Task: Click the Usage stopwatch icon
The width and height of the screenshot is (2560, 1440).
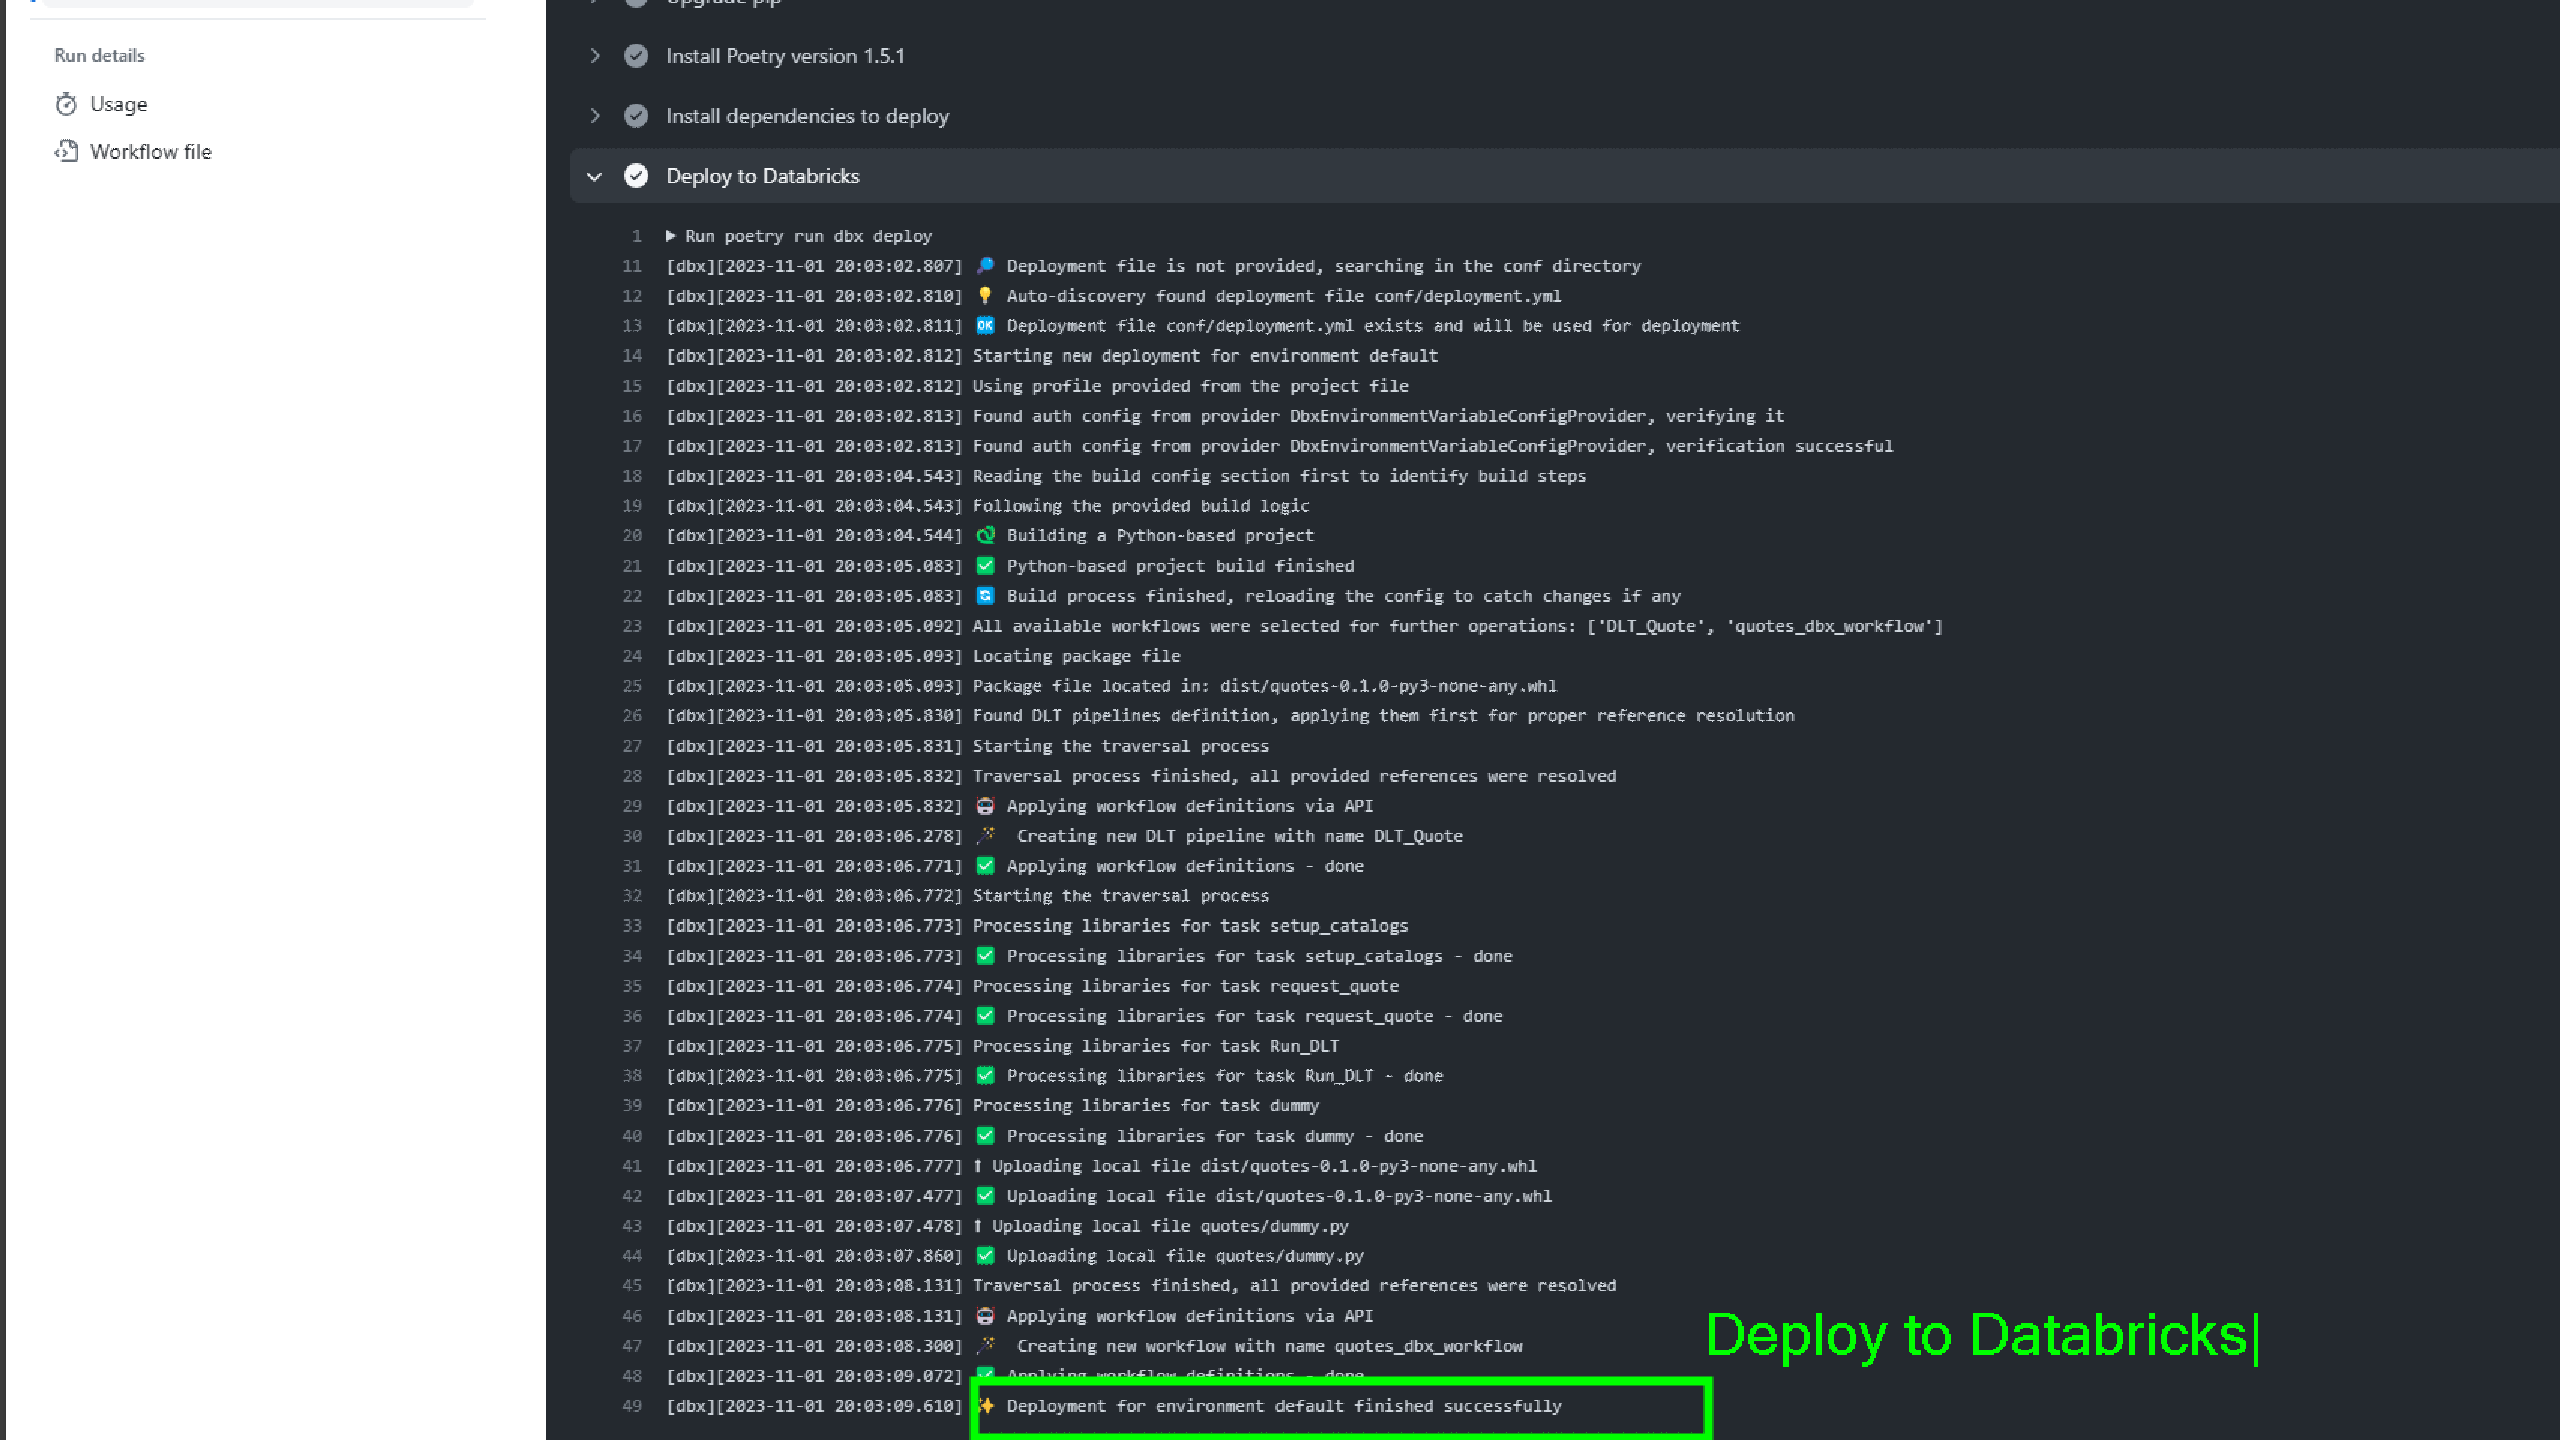Action: 66,104
